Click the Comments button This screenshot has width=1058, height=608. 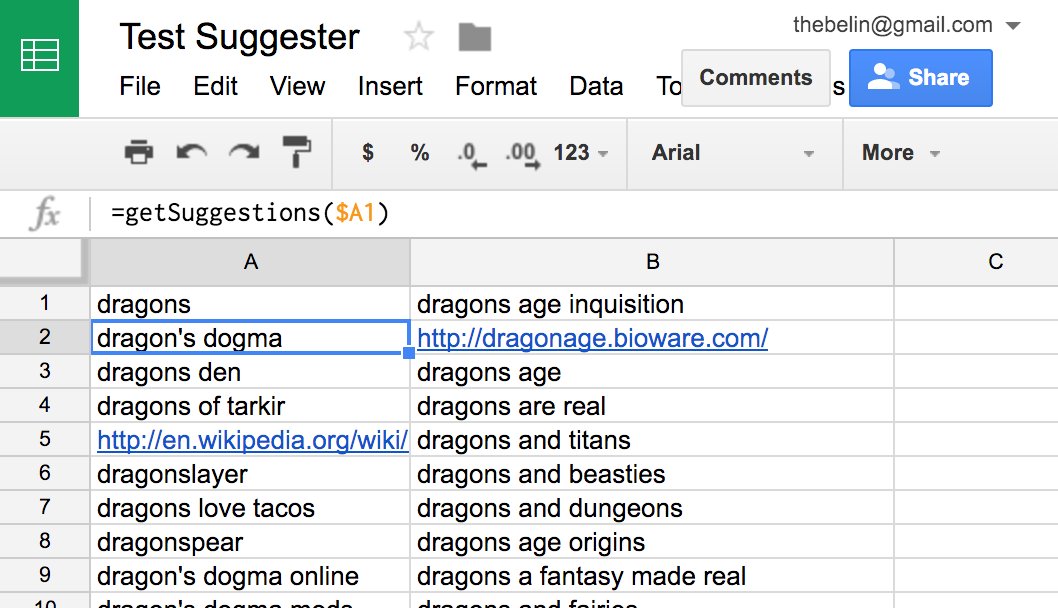click(x=756, y=78)
